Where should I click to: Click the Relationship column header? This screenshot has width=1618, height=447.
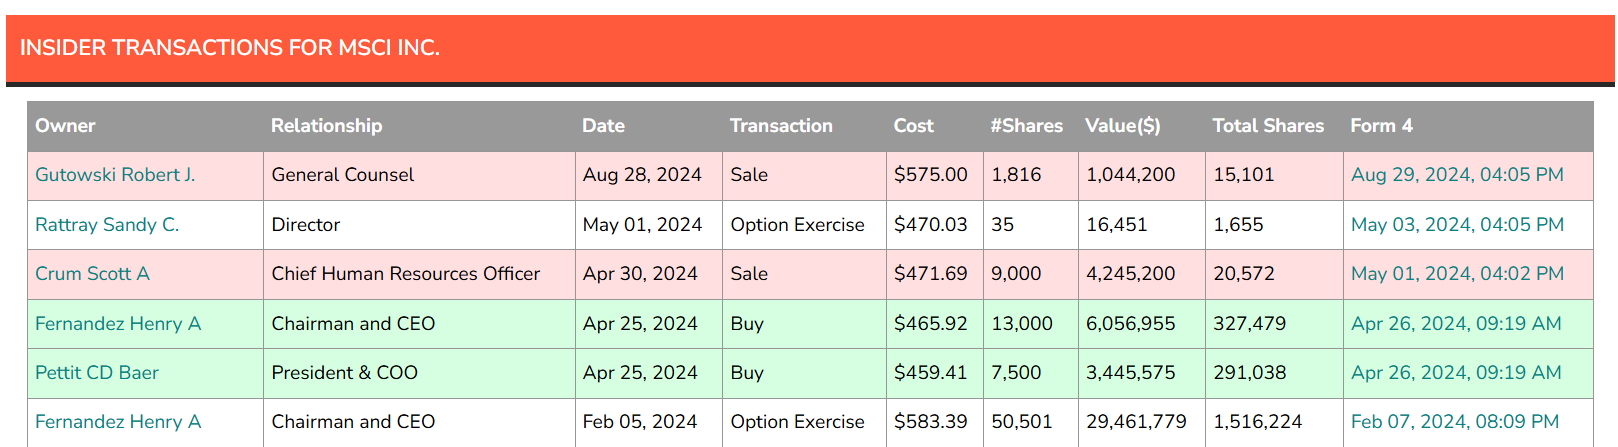(326, 126)
